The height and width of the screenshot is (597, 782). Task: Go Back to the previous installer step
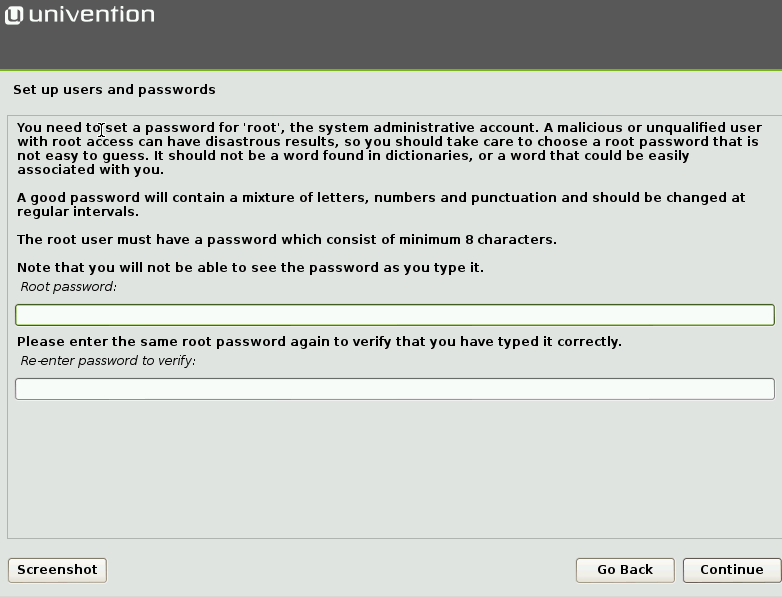pyautogui.click(x=625, y=570)
